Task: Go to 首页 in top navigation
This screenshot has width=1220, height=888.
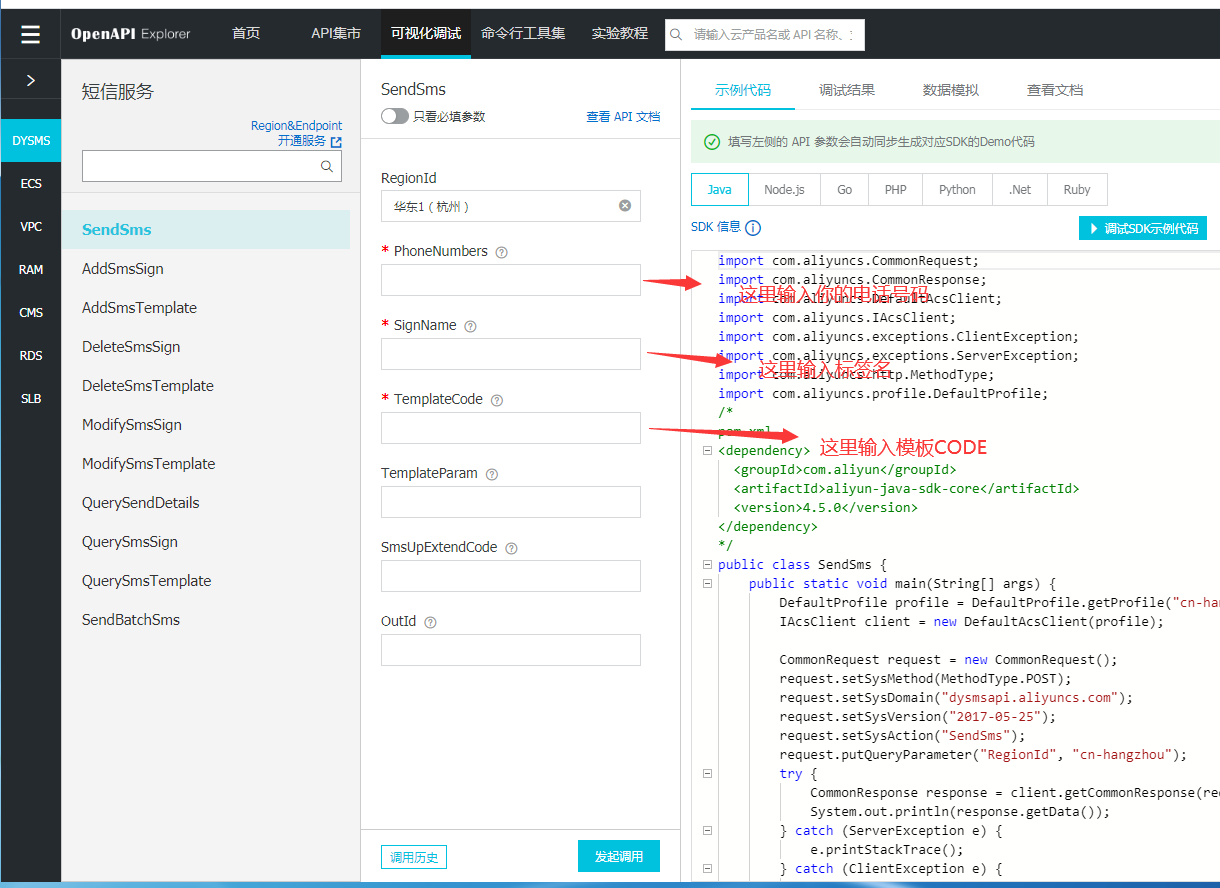Action: (x=246, y=33)
